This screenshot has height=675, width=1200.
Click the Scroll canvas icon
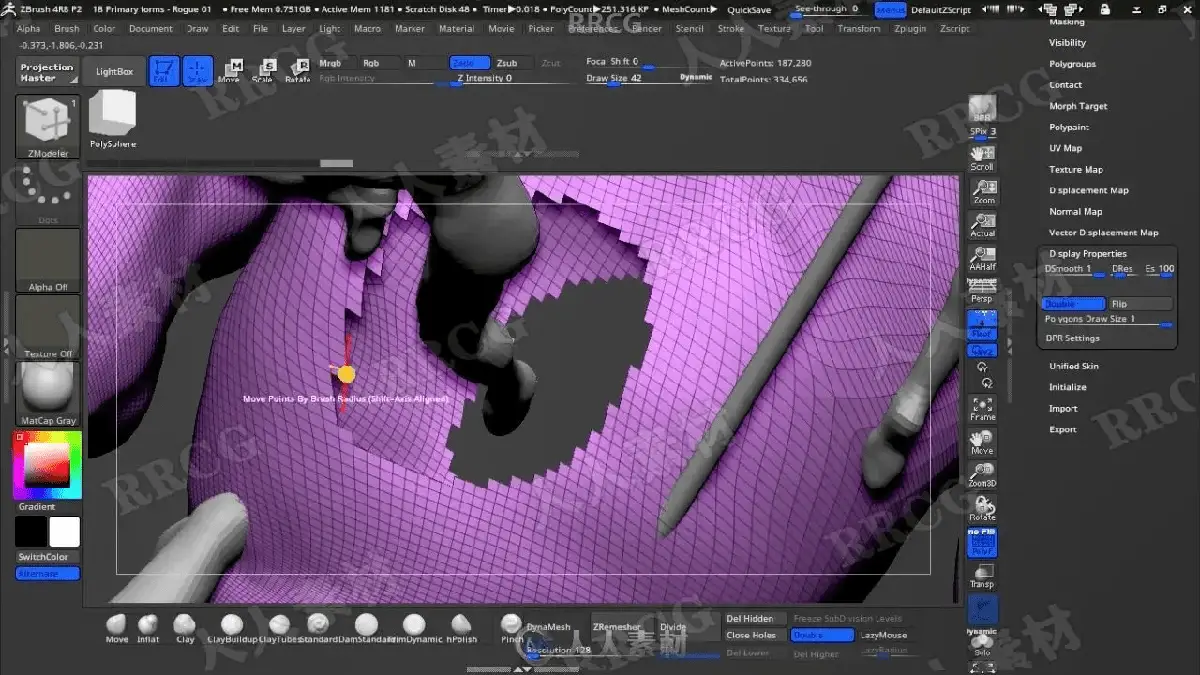[x=983, y=158]
